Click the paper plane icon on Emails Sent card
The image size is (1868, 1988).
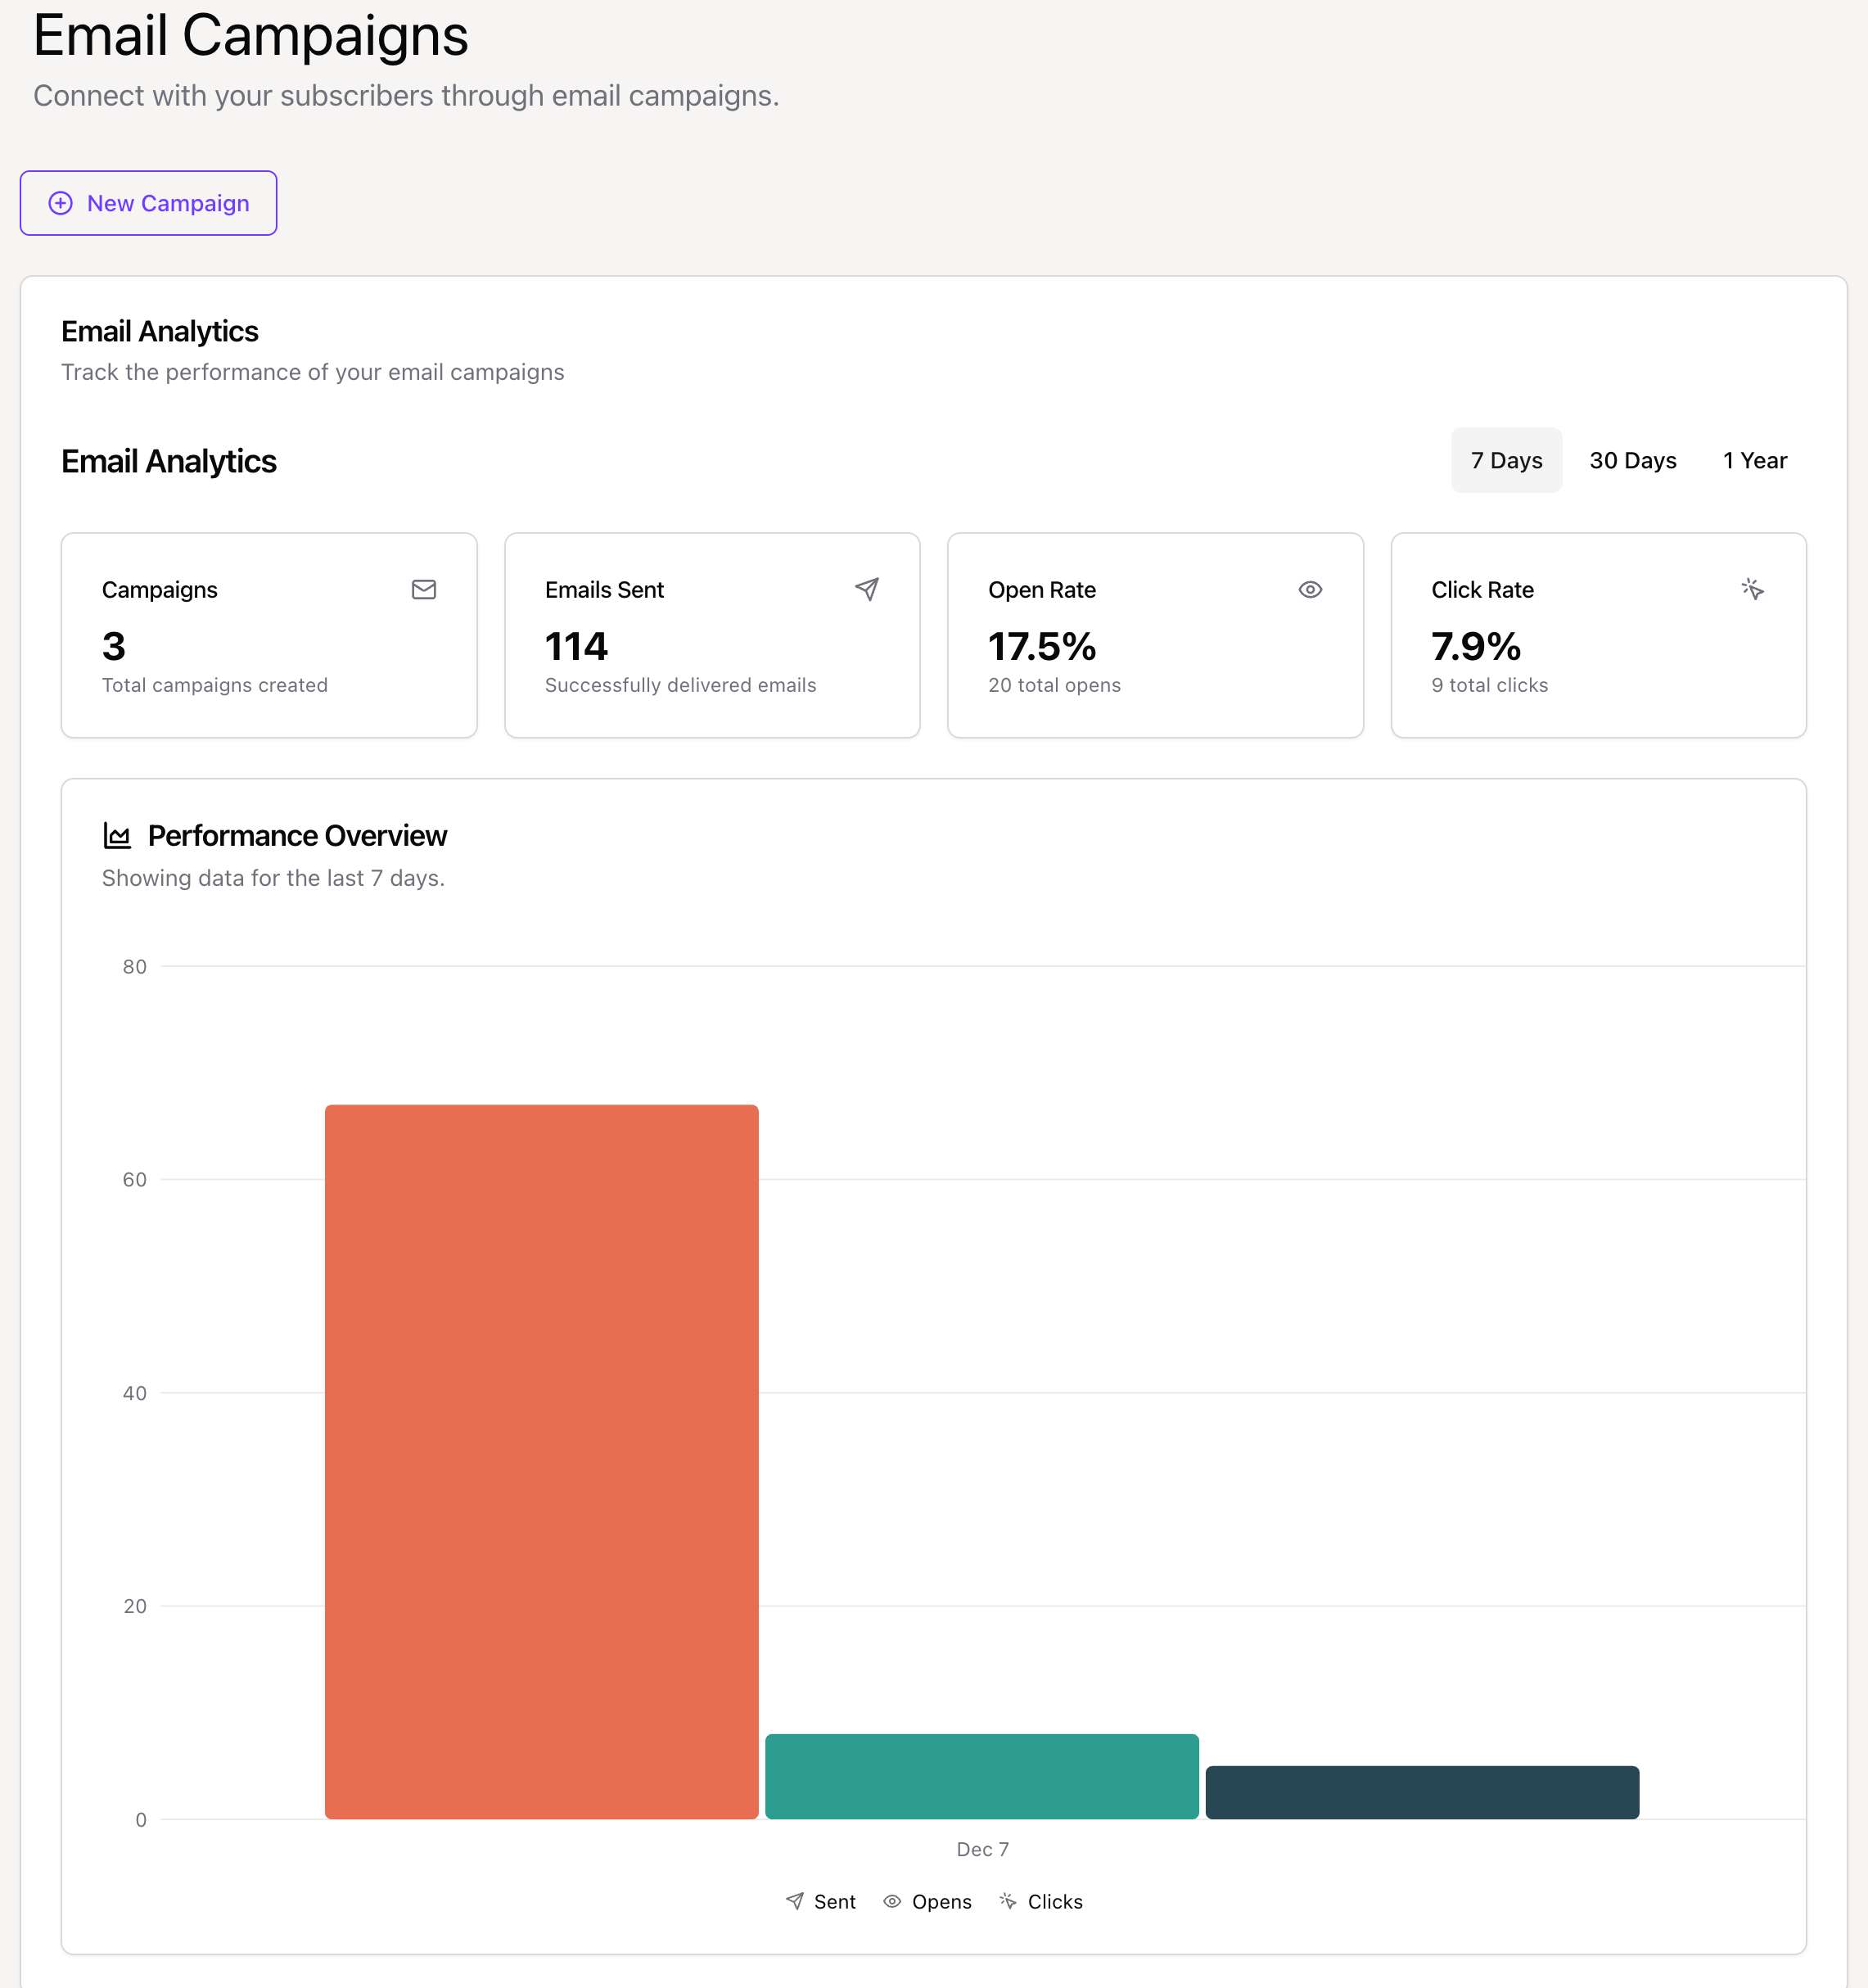(x=866, y=590)
